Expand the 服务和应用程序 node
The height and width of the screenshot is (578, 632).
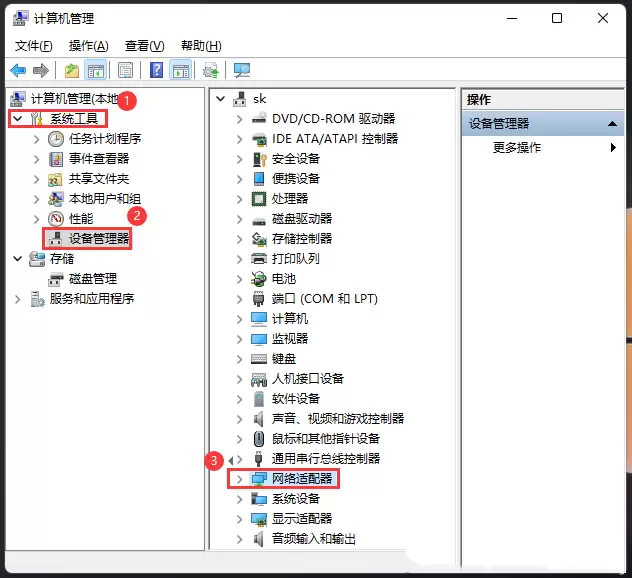point(17,299)
